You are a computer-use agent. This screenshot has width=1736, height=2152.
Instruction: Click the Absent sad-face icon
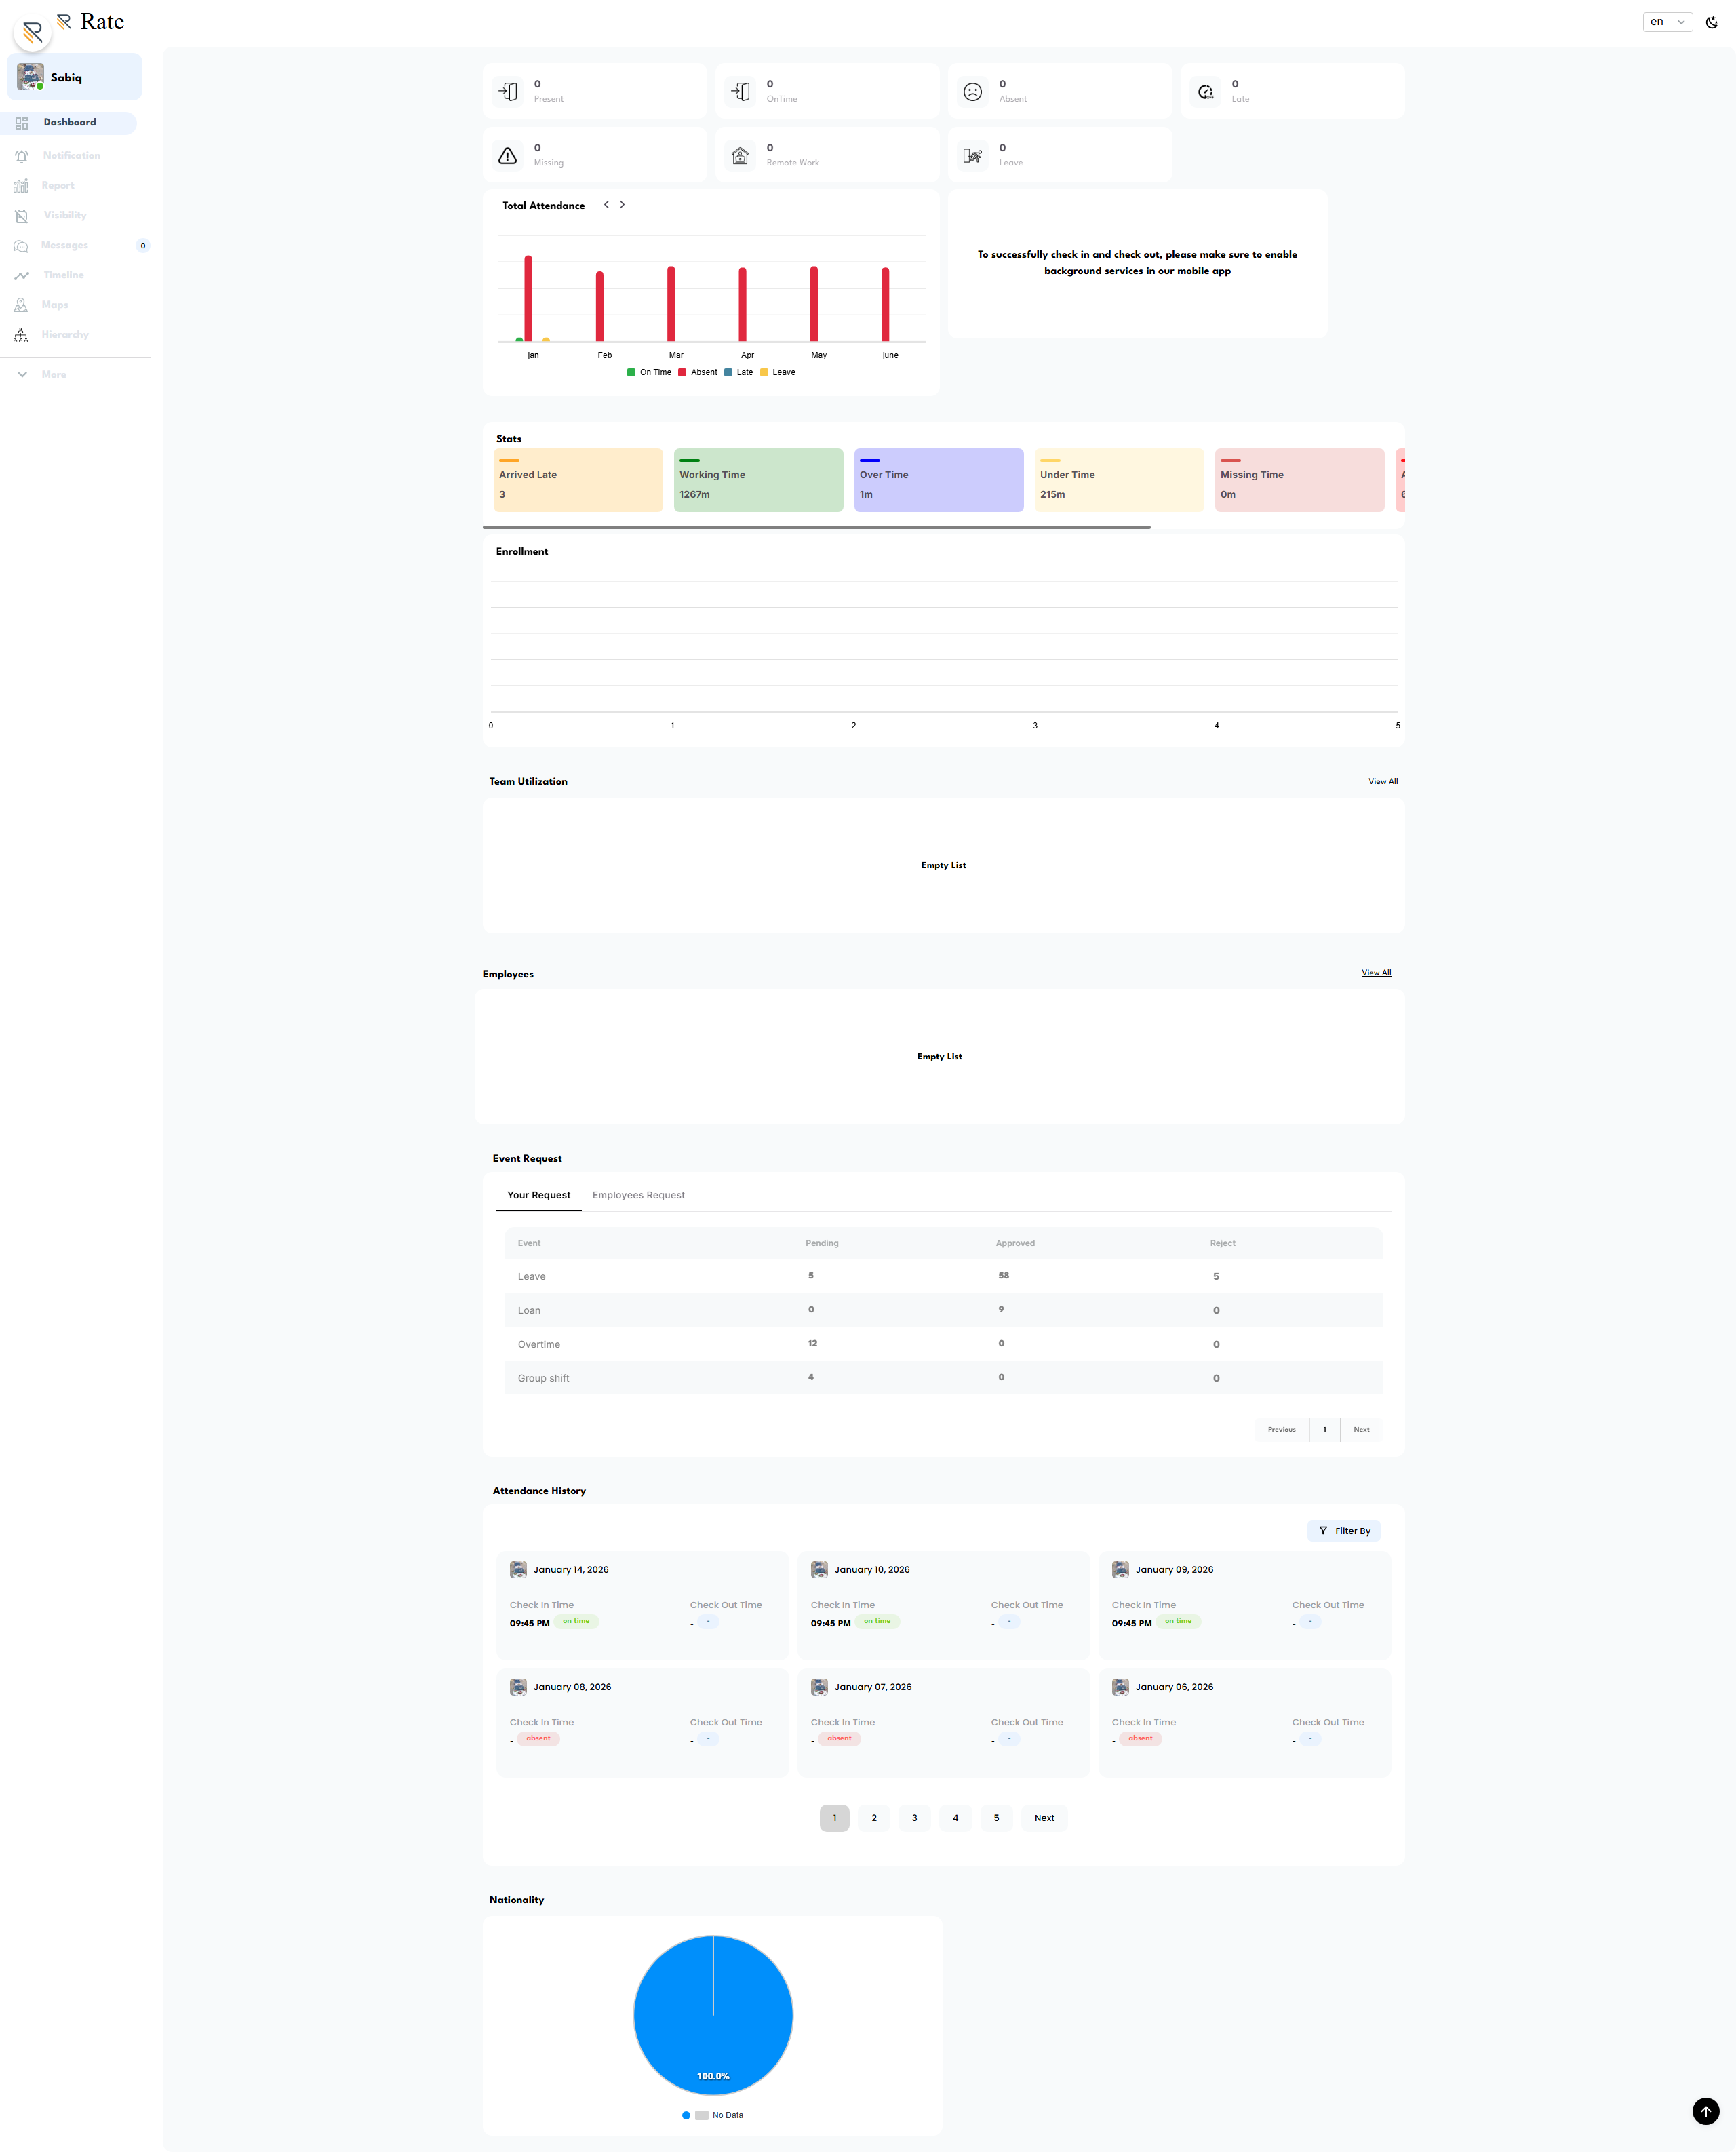tap(973, 92)
